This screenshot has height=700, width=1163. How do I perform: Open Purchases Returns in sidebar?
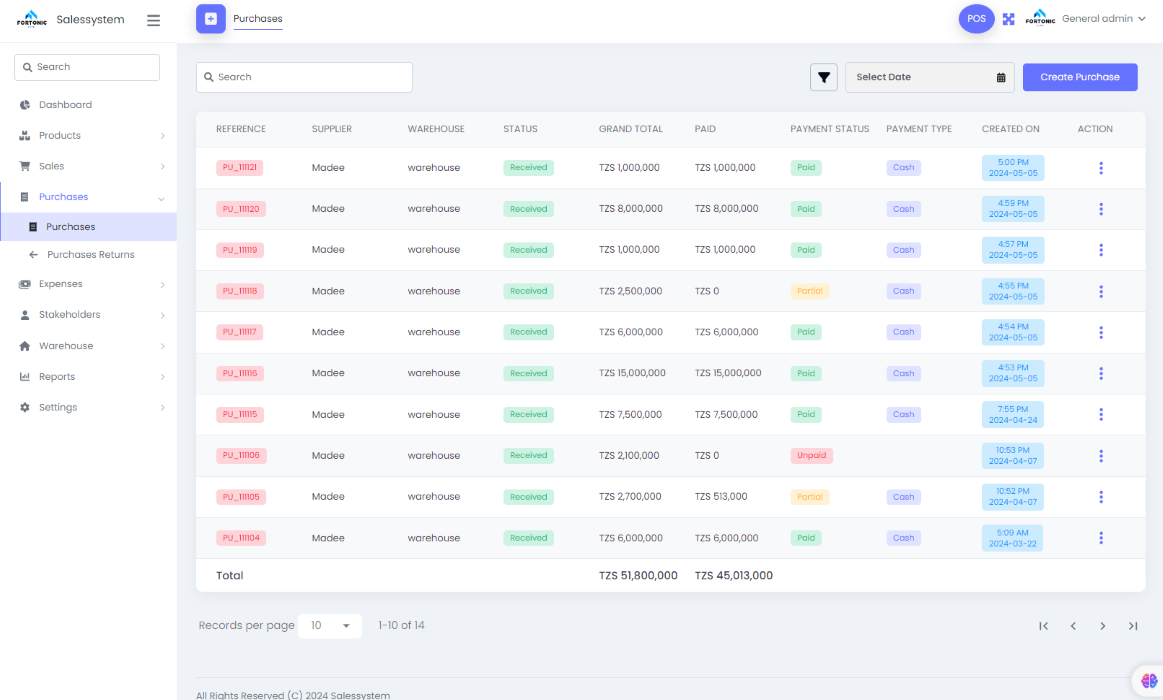click(x=90, y=255)
